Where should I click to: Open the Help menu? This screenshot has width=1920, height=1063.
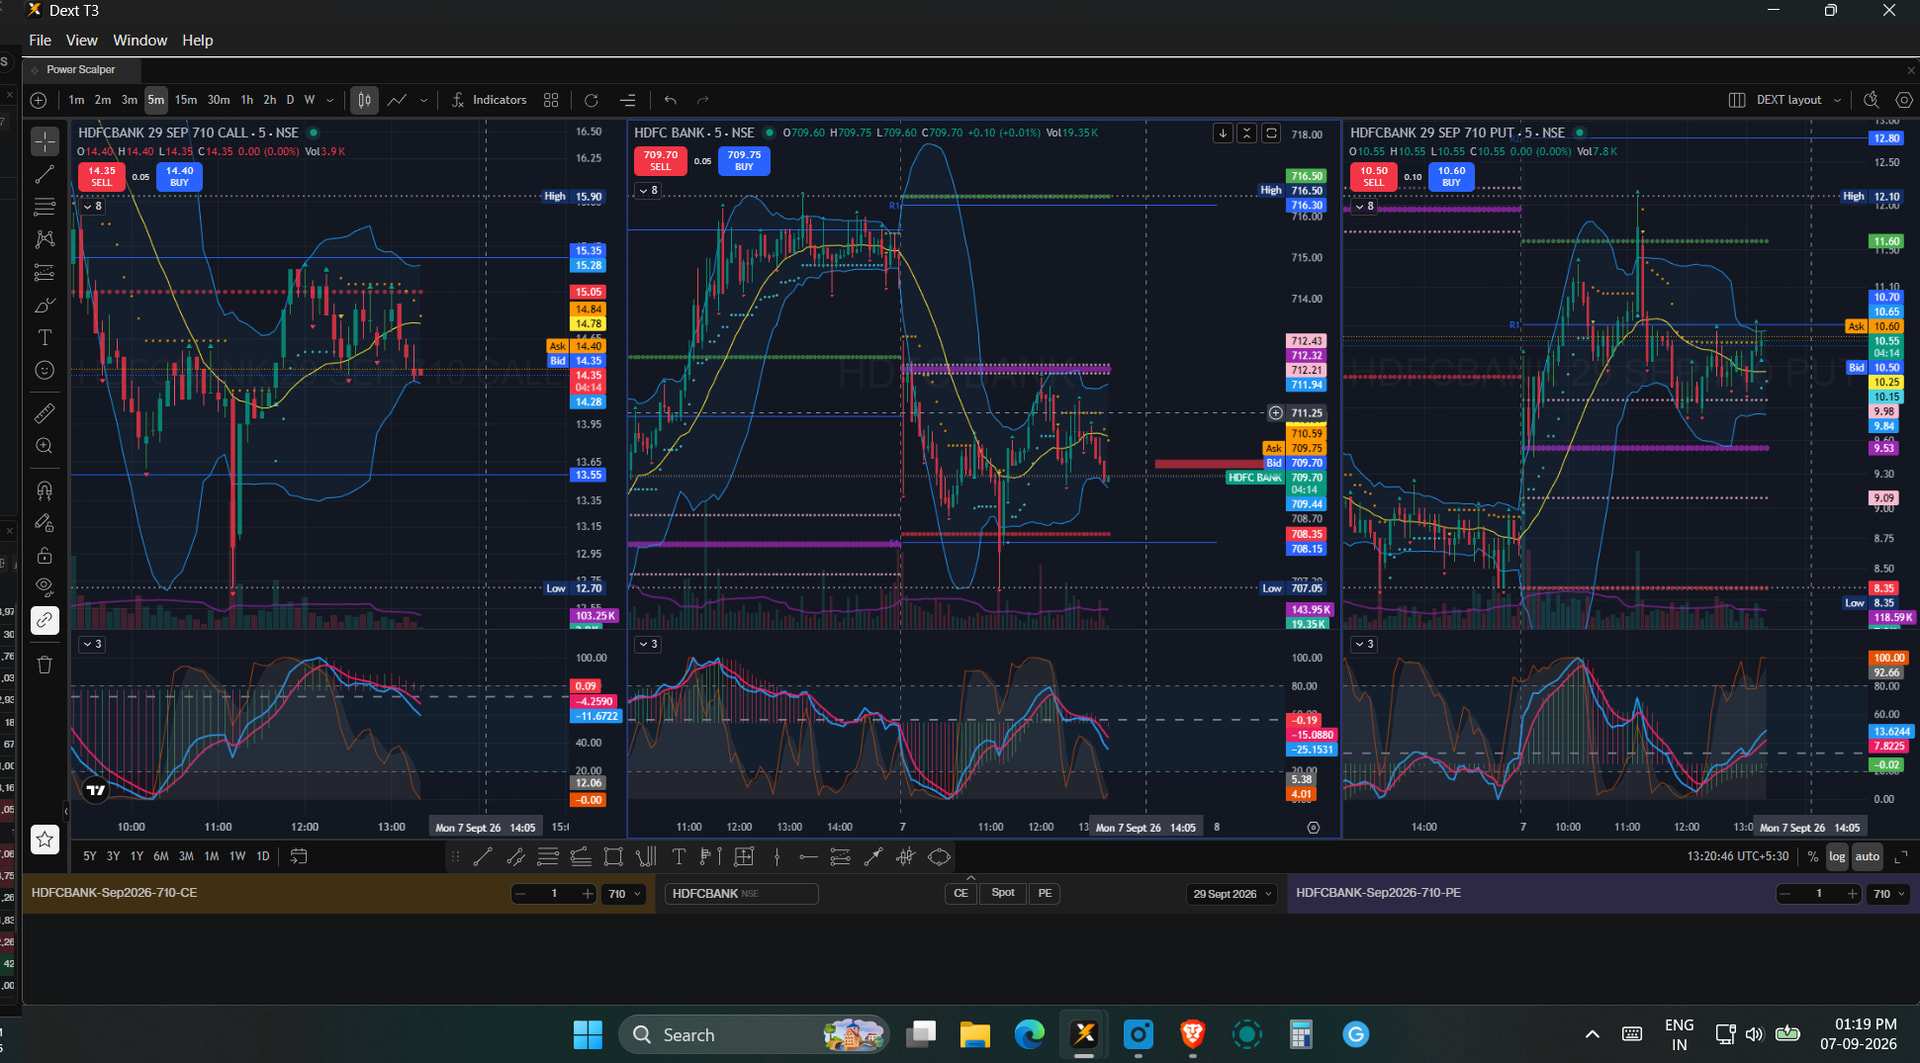197,40
